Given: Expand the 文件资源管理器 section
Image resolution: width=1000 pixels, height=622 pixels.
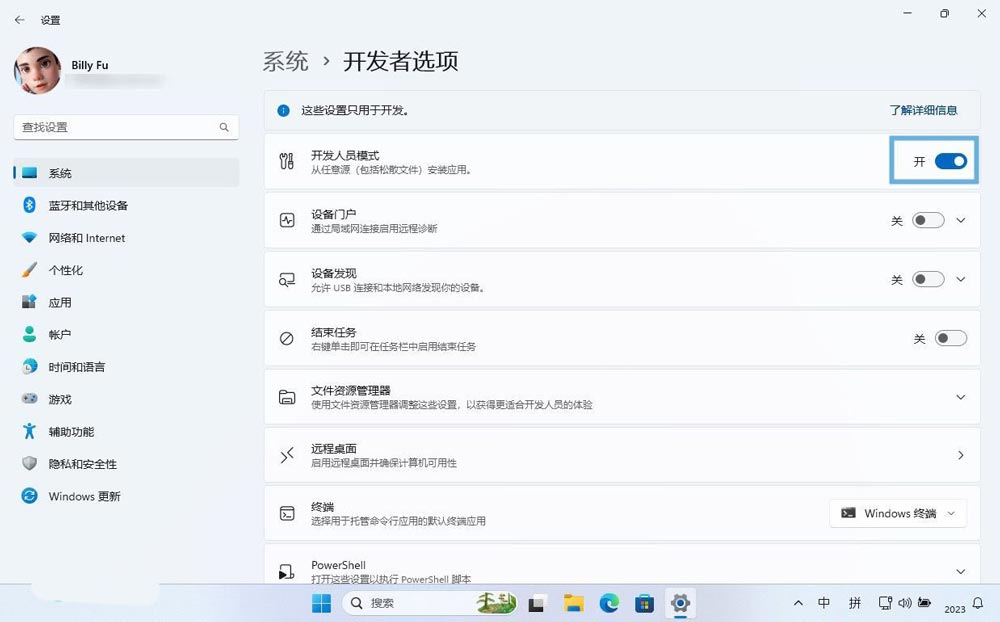Looking at the screenshot, I should point(961,397).
